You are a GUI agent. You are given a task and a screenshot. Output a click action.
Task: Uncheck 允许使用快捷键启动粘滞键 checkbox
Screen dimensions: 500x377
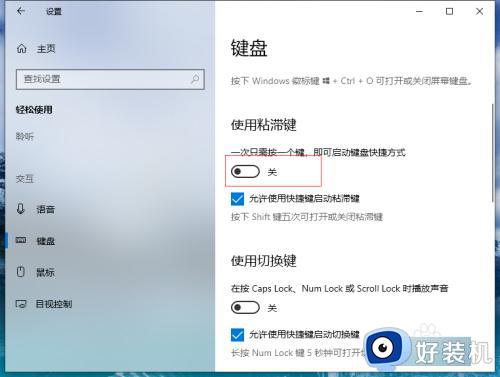(x=237, y=199)
